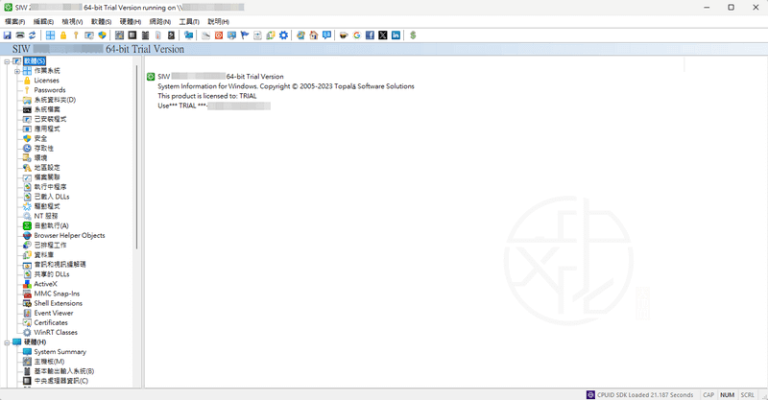Click the tree panel vertical scrollbar
This screenshot has height=400, width=768.
coord(137,150)
